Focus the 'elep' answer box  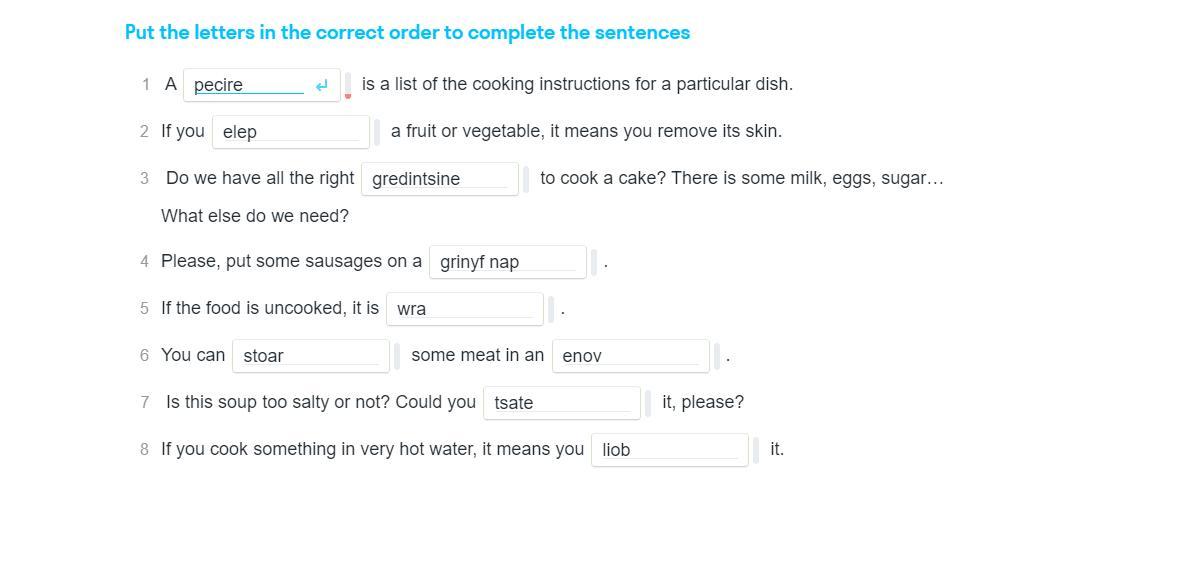point(290,132)
